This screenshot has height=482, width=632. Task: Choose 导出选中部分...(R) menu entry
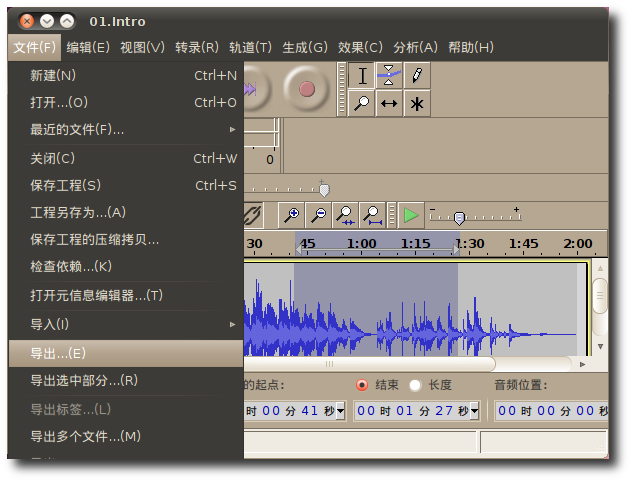click(126, 380)
